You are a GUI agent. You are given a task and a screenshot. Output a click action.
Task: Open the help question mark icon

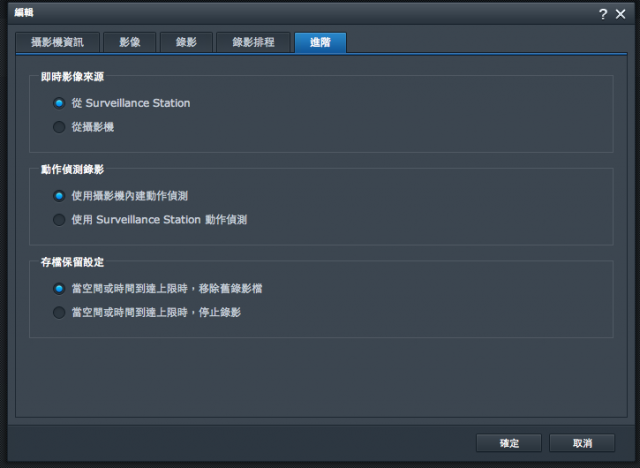click(602, 13)
